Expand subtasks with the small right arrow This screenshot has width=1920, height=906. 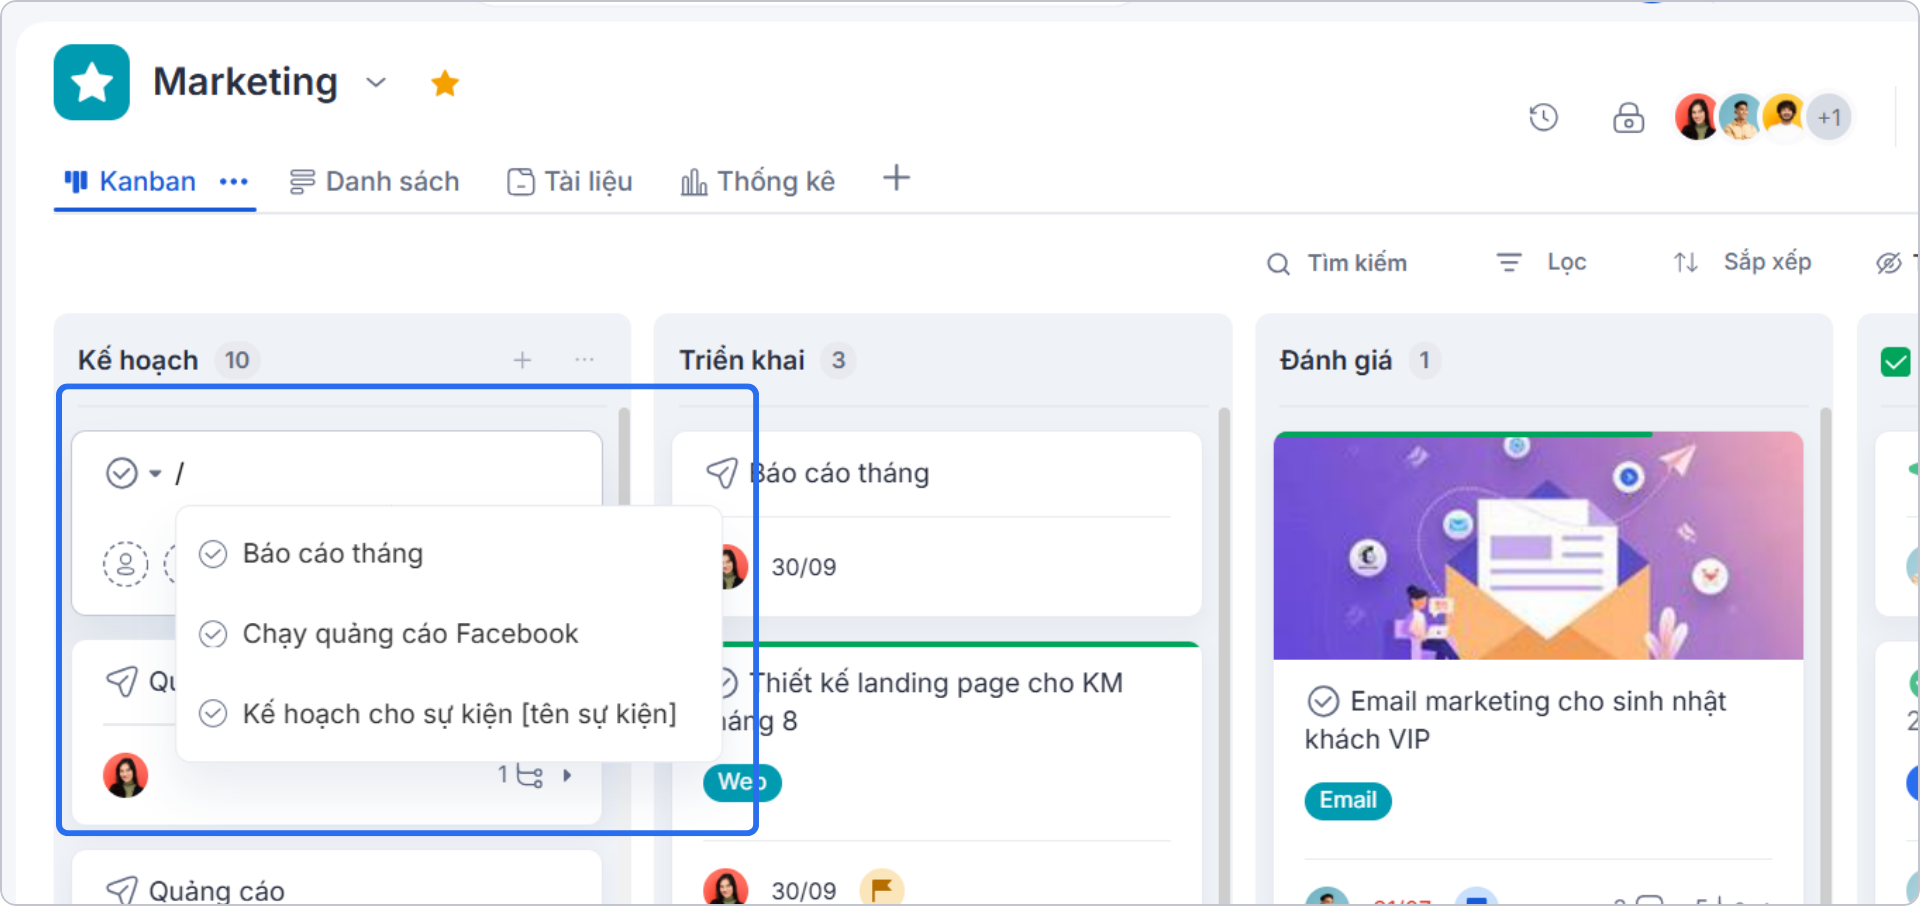point(567,775)
